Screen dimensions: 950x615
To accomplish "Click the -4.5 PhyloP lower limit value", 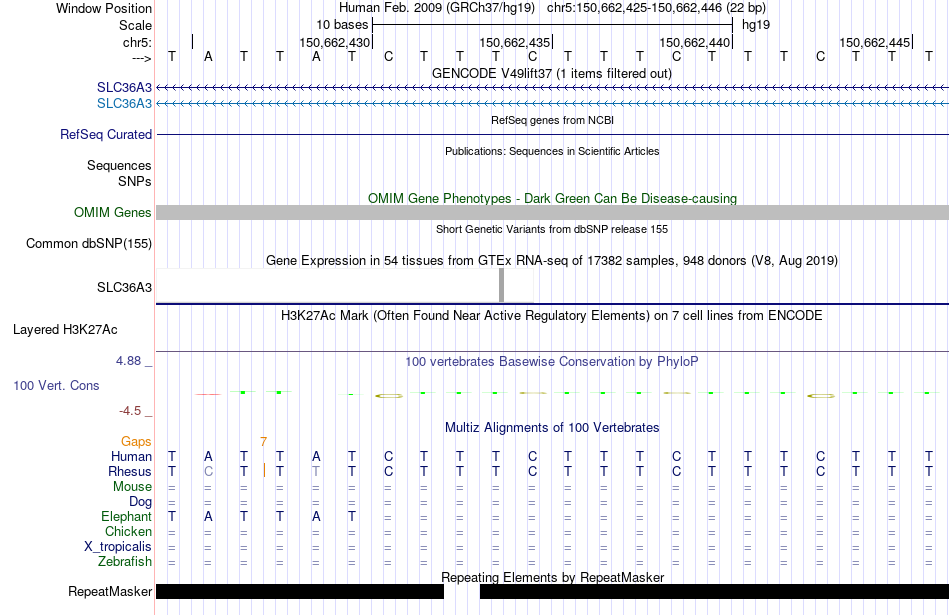I will (x=130, y=411).
